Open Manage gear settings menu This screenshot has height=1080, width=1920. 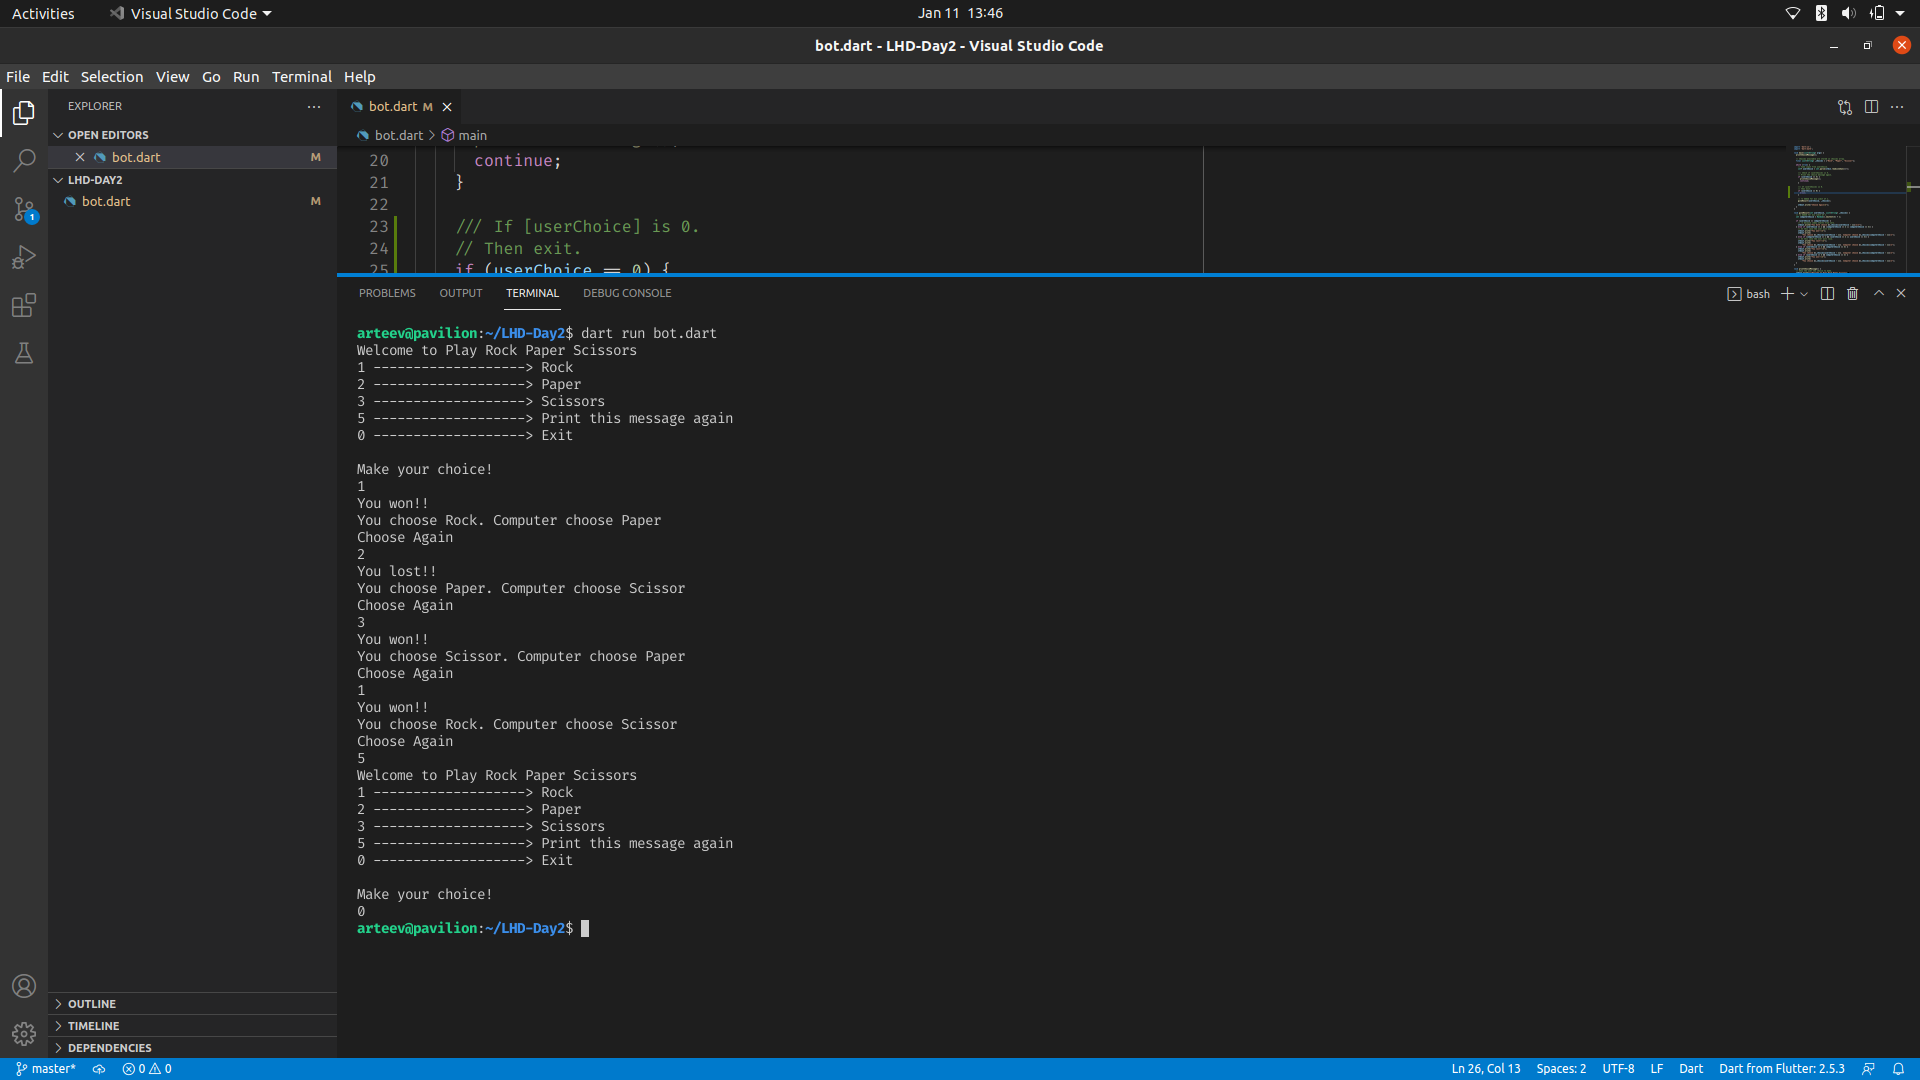click(x=24, y=1033)
